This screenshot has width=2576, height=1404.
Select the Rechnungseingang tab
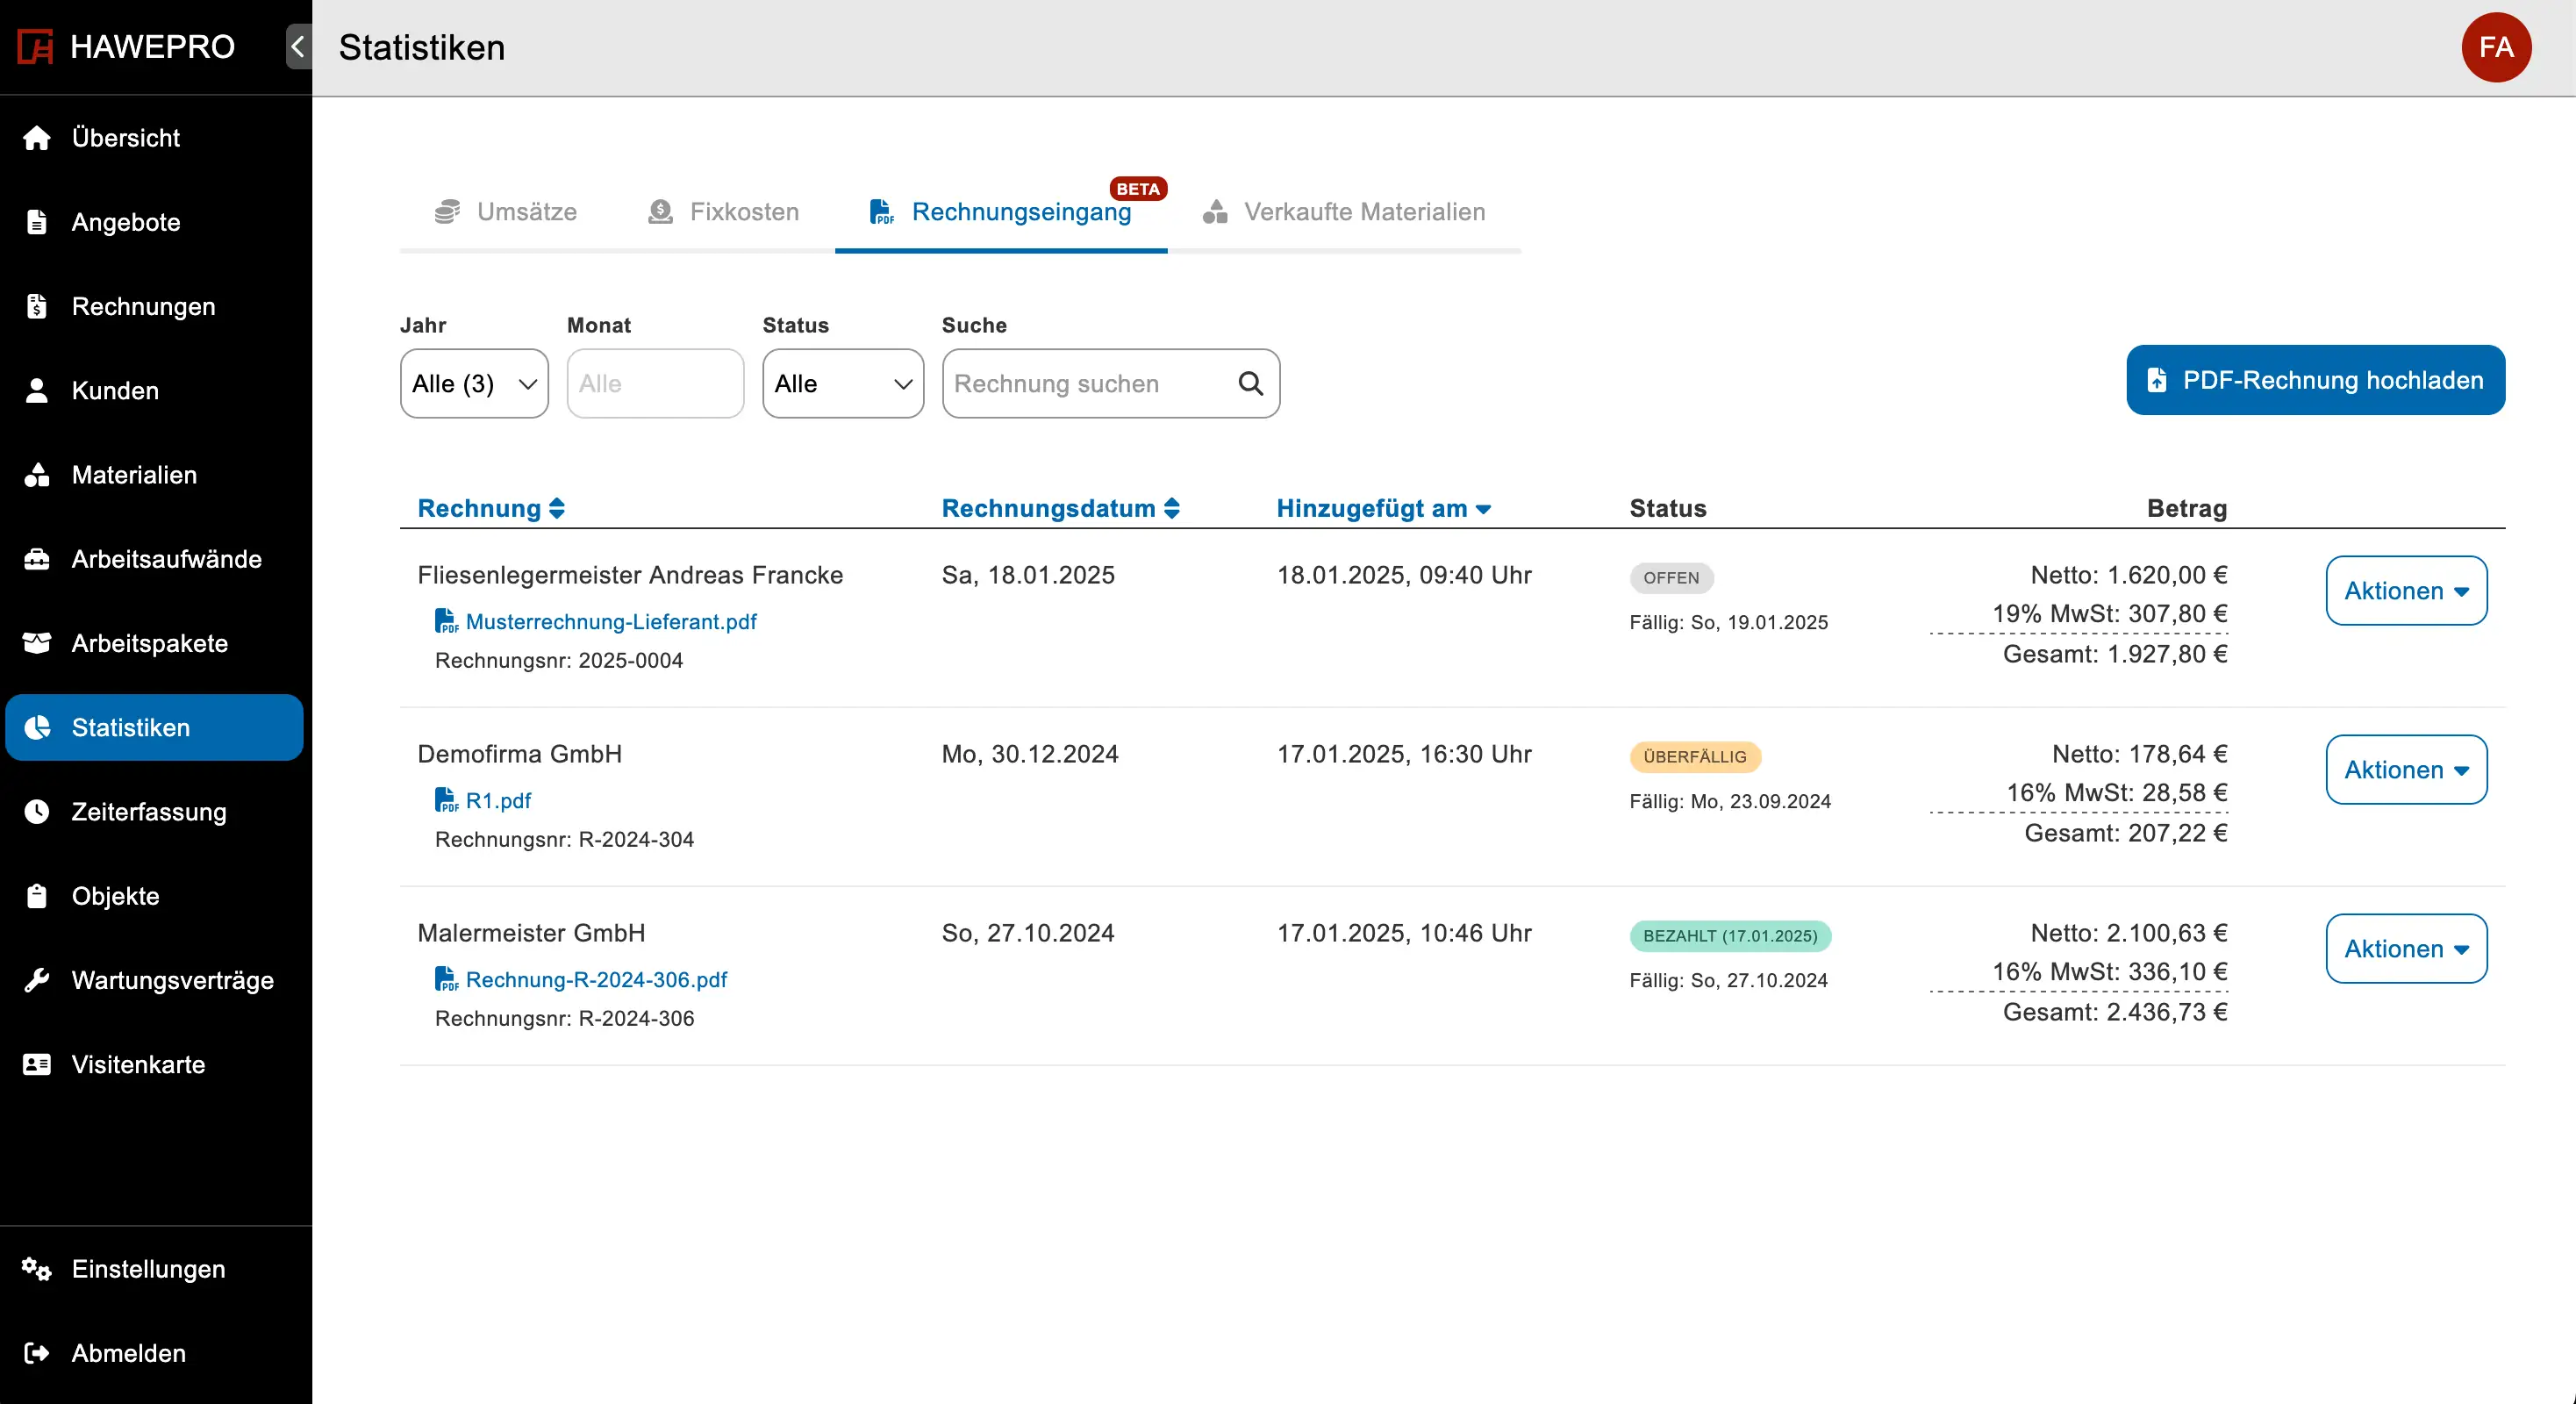click(1001, 212)
